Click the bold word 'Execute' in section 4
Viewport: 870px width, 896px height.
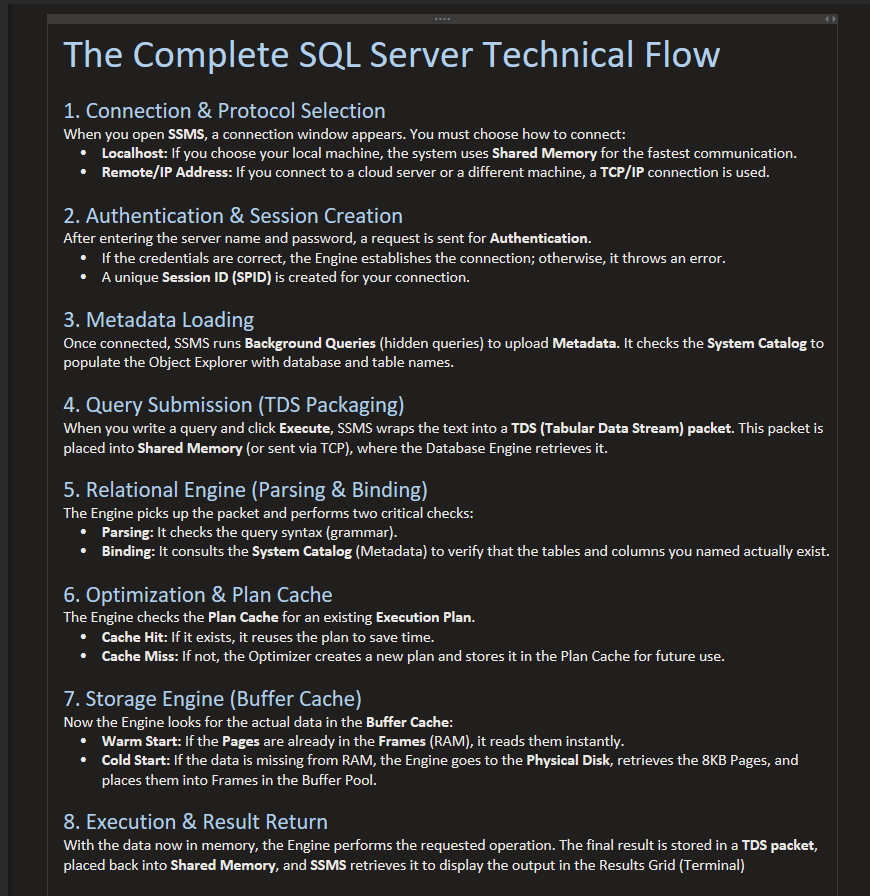click(304, 429)
